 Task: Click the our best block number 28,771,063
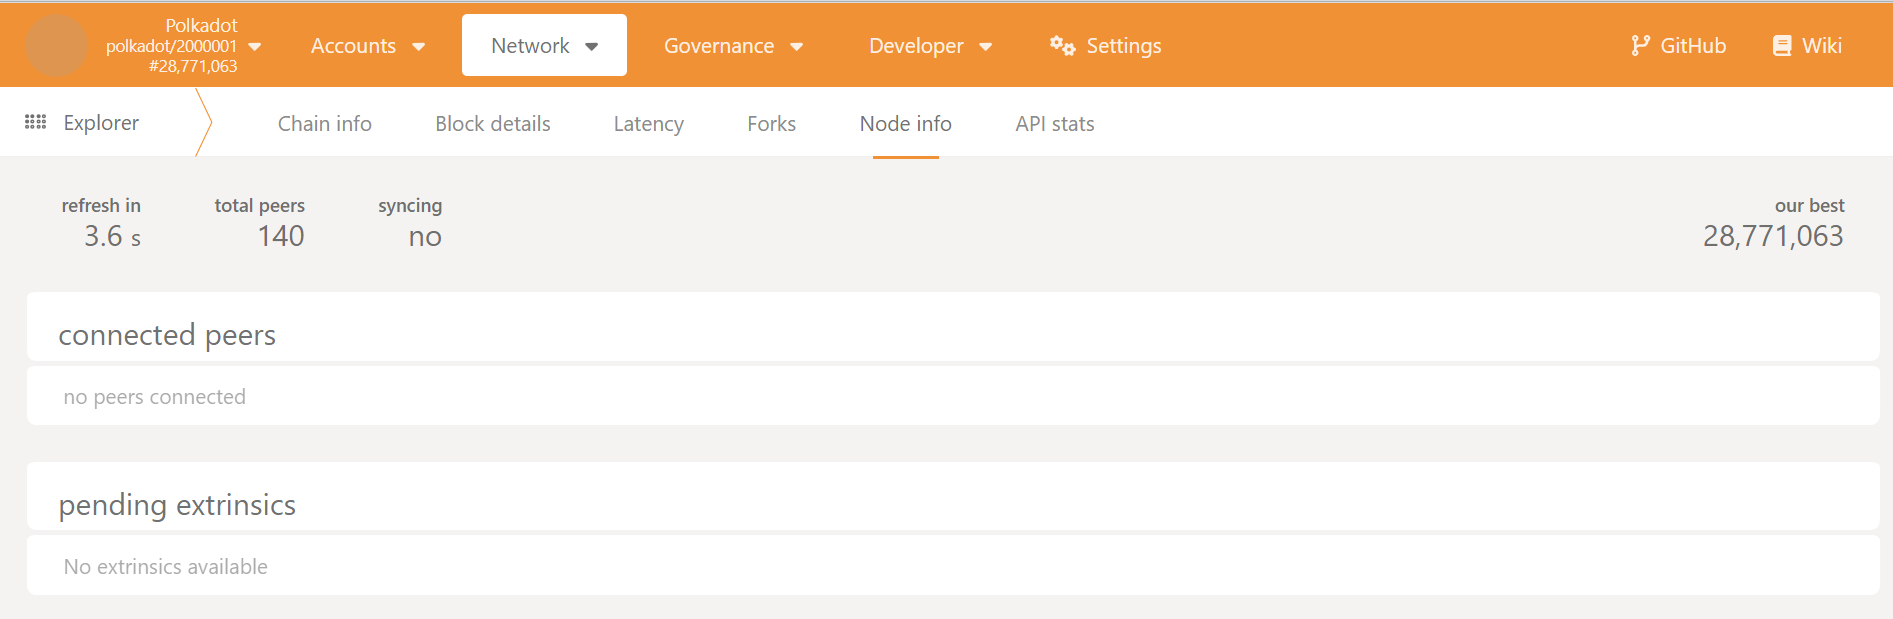point(1772,236)
